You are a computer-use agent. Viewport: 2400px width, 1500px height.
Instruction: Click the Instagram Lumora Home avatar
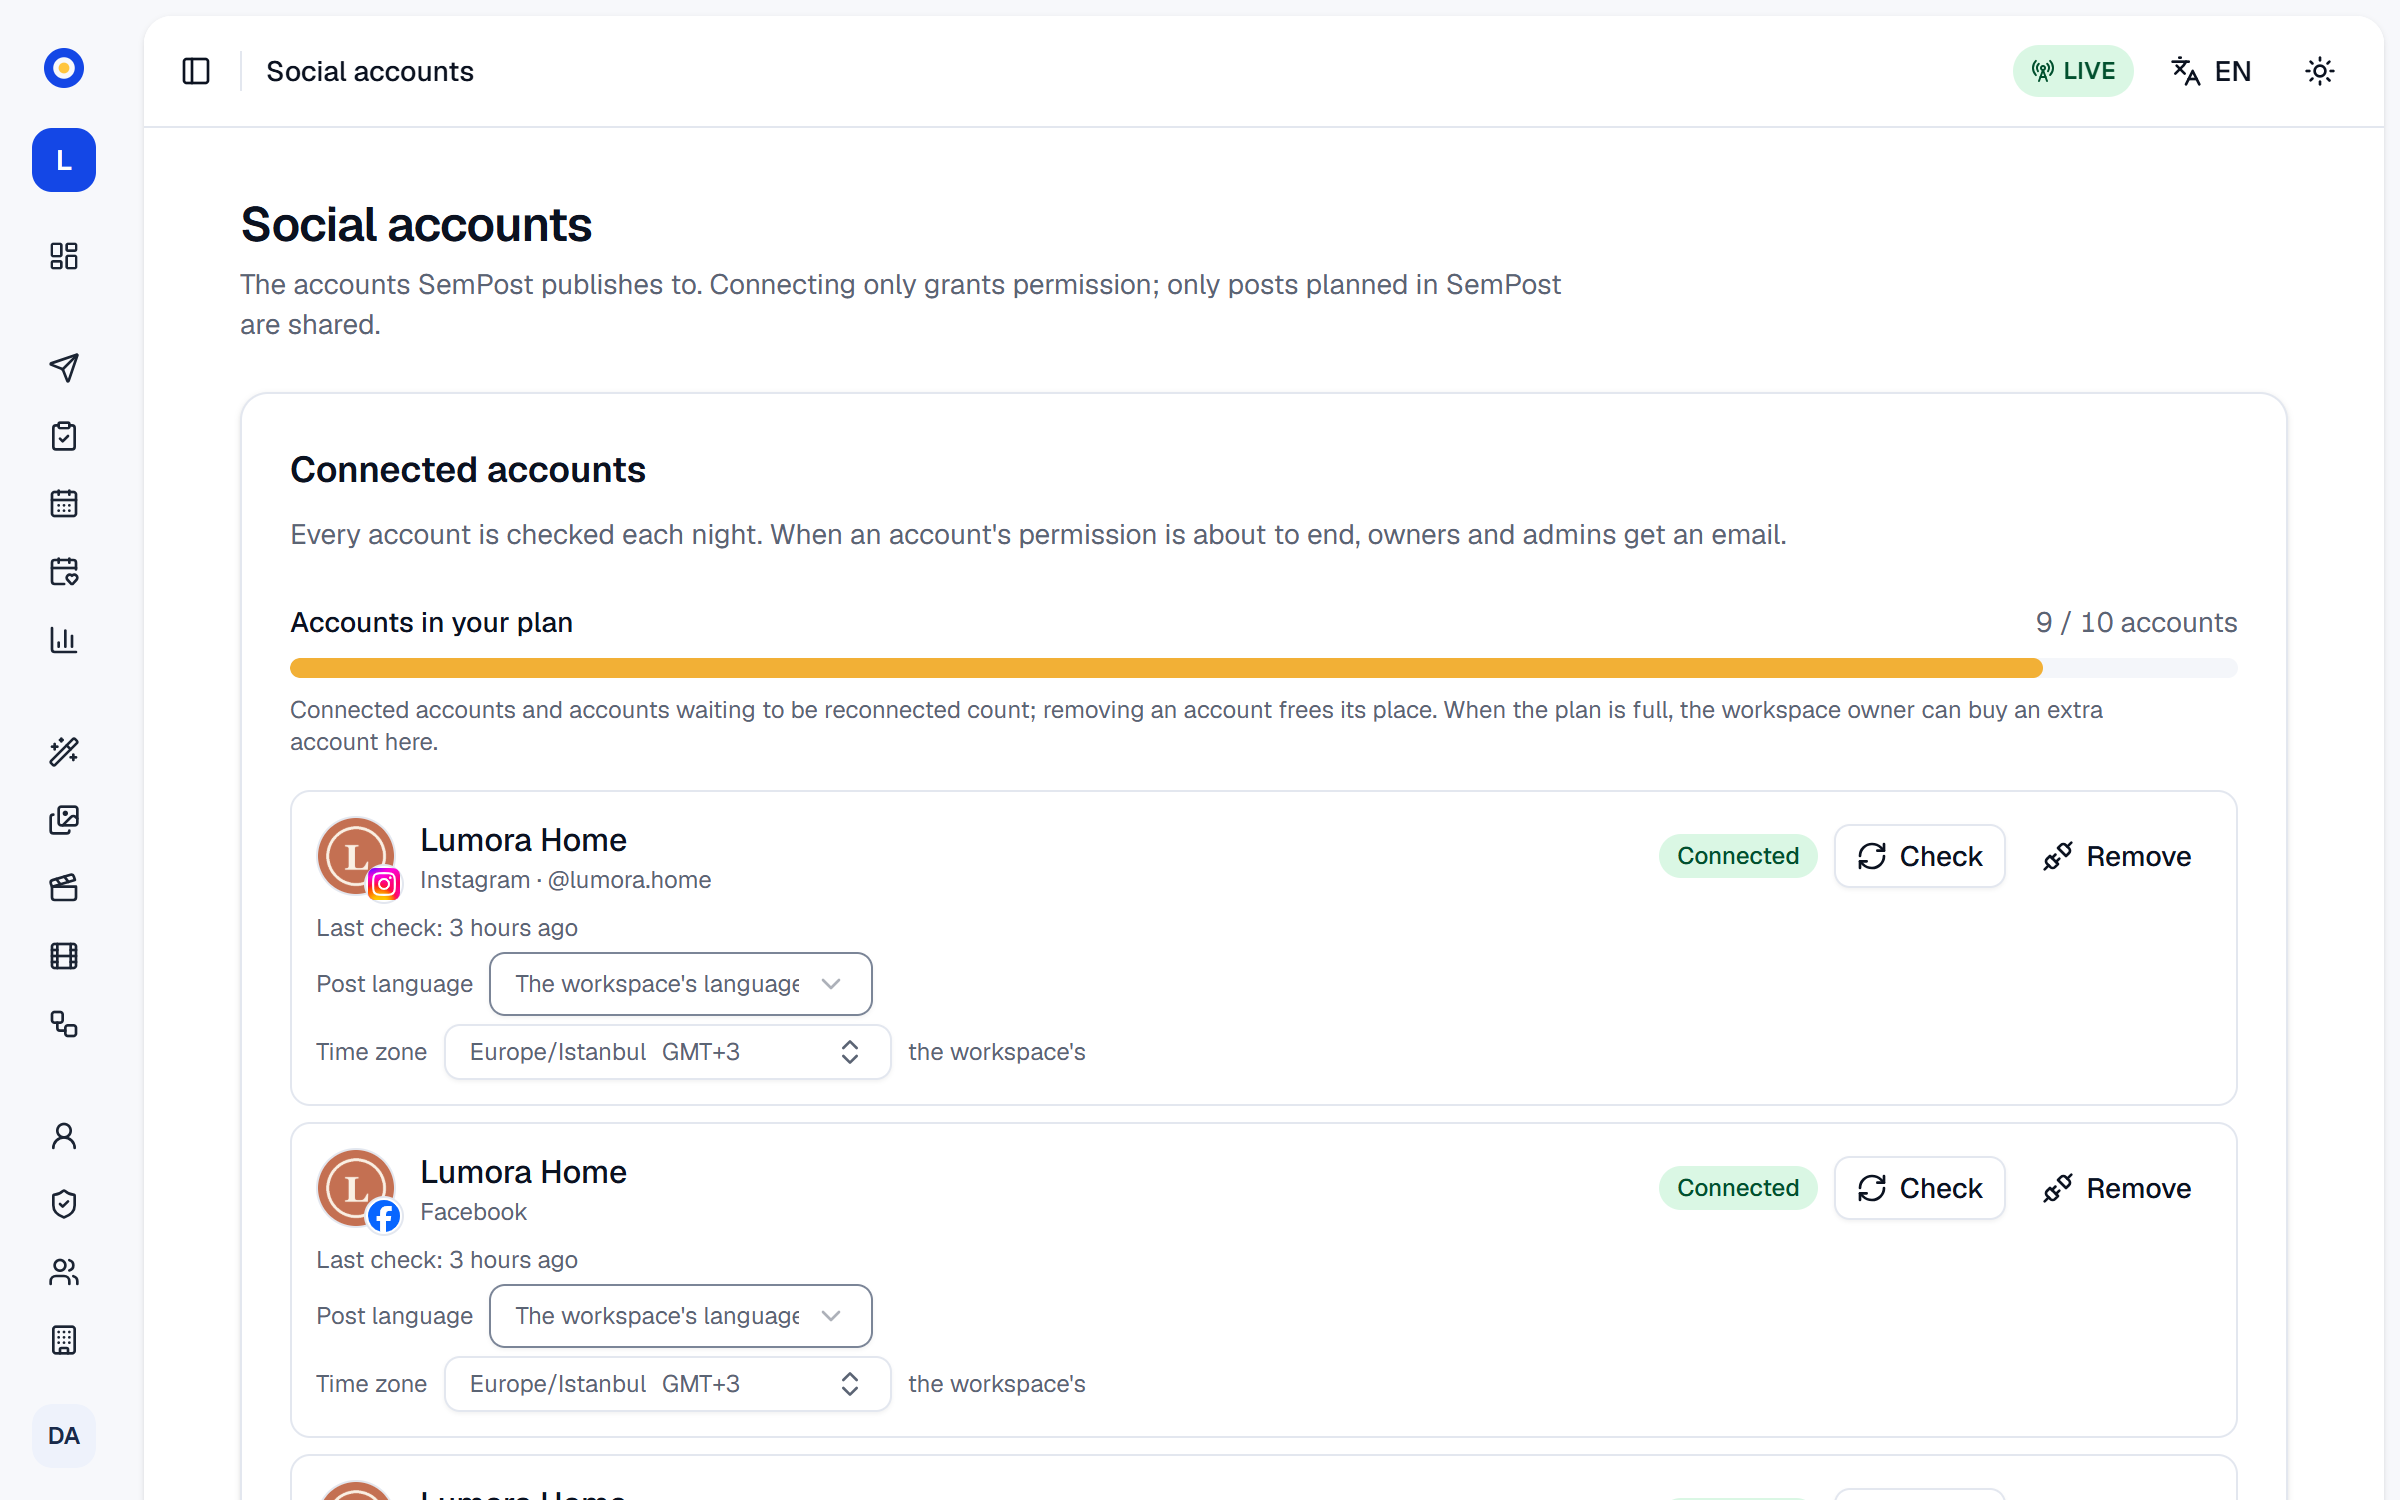(356, 856)
